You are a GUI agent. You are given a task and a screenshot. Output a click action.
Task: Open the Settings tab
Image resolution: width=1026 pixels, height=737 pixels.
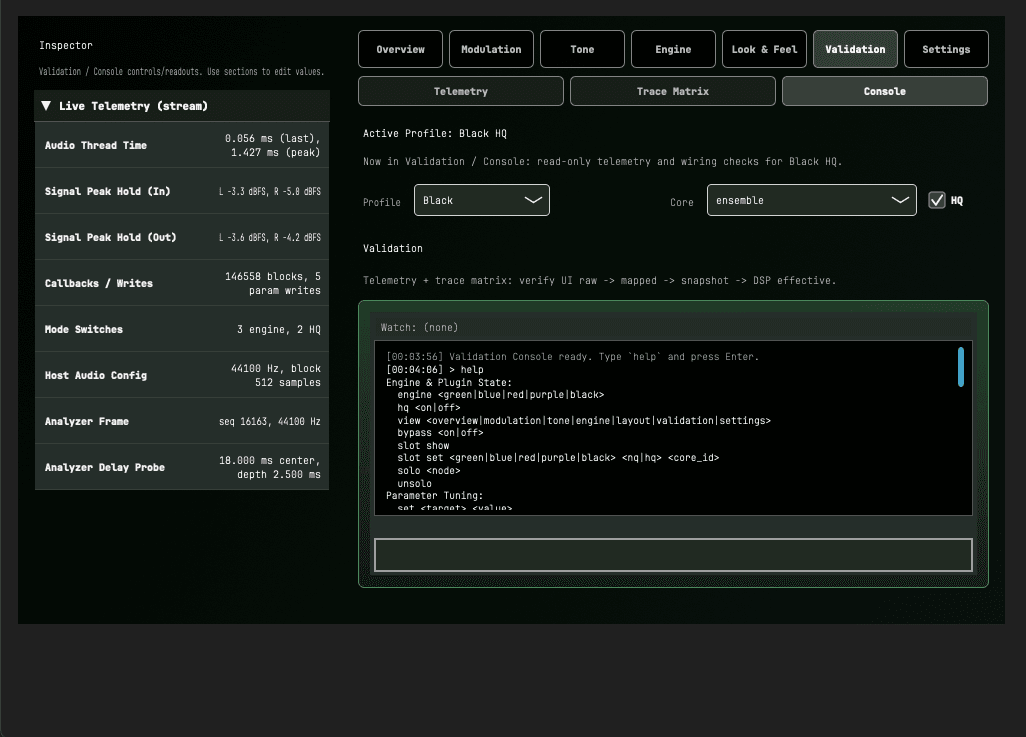[x=945, y=48]
